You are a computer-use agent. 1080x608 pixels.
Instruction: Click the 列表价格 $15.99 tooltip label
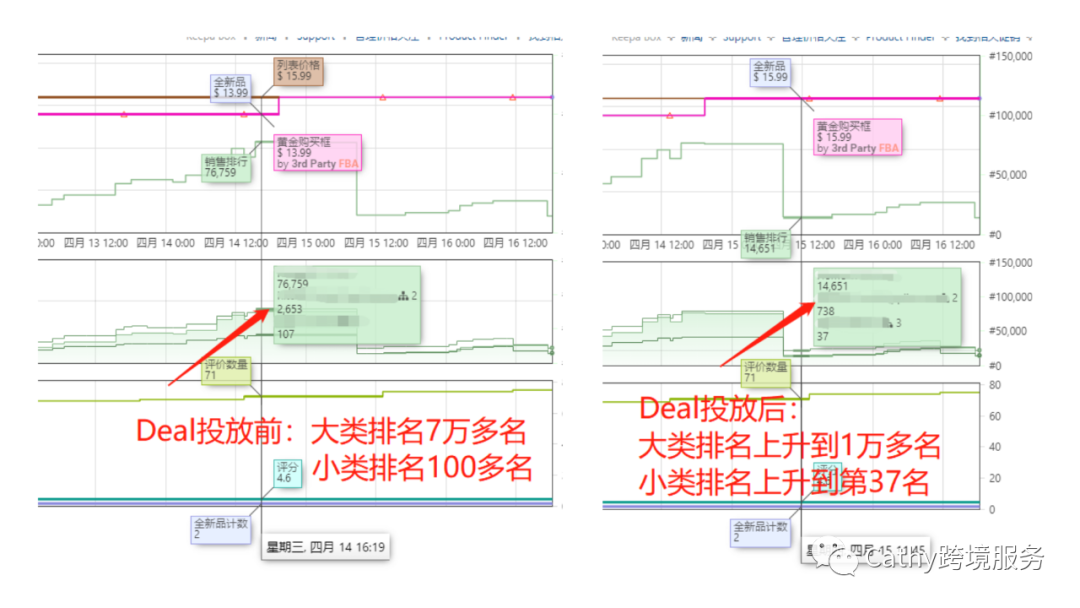tap(299, 71)
